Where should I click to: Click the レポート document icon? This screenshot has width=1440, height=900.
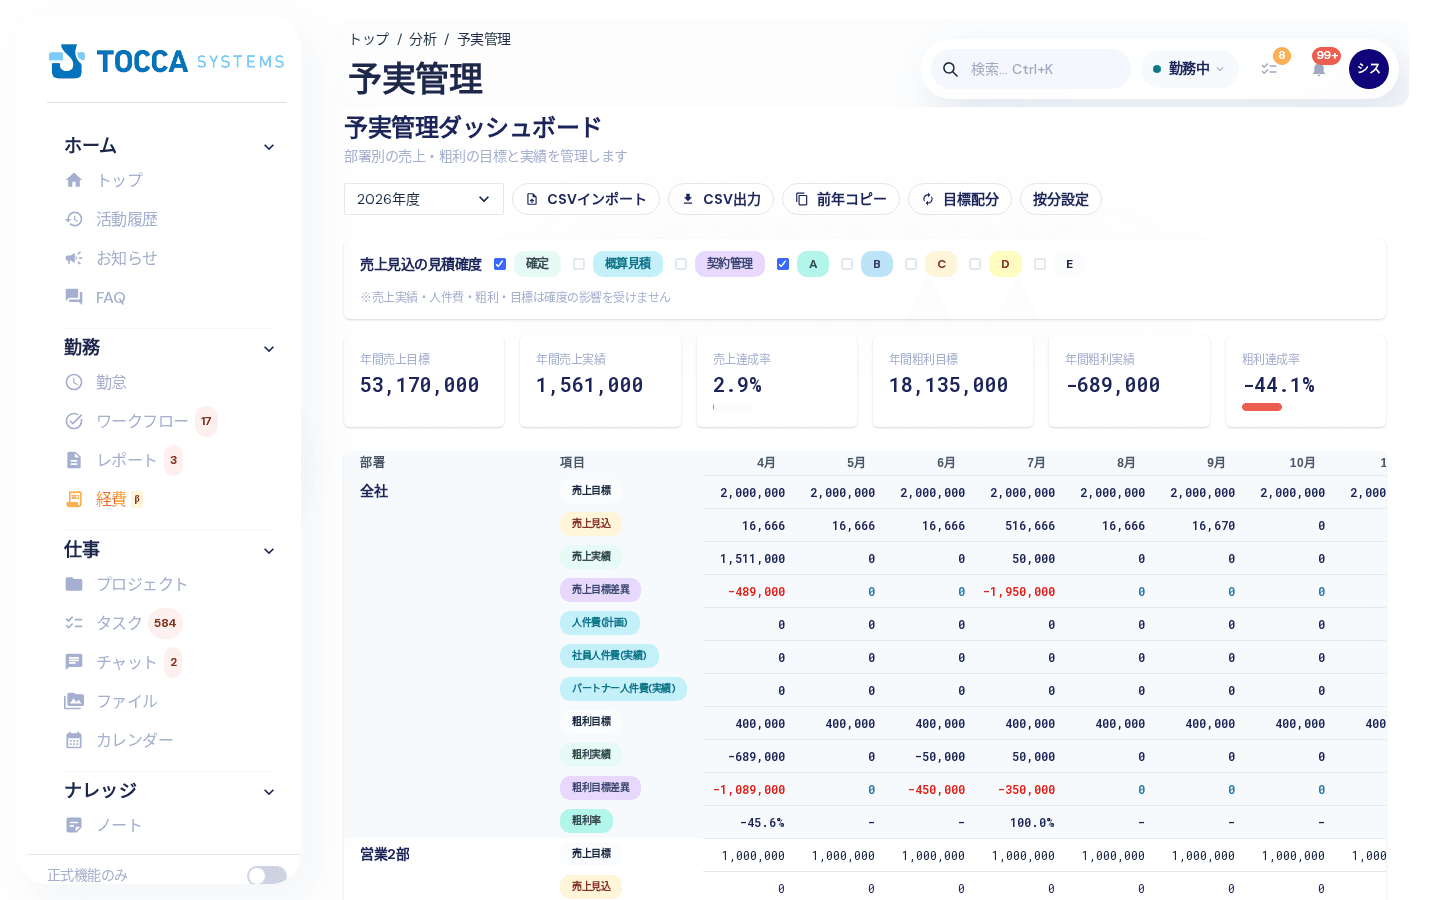(x=74, y=460)
